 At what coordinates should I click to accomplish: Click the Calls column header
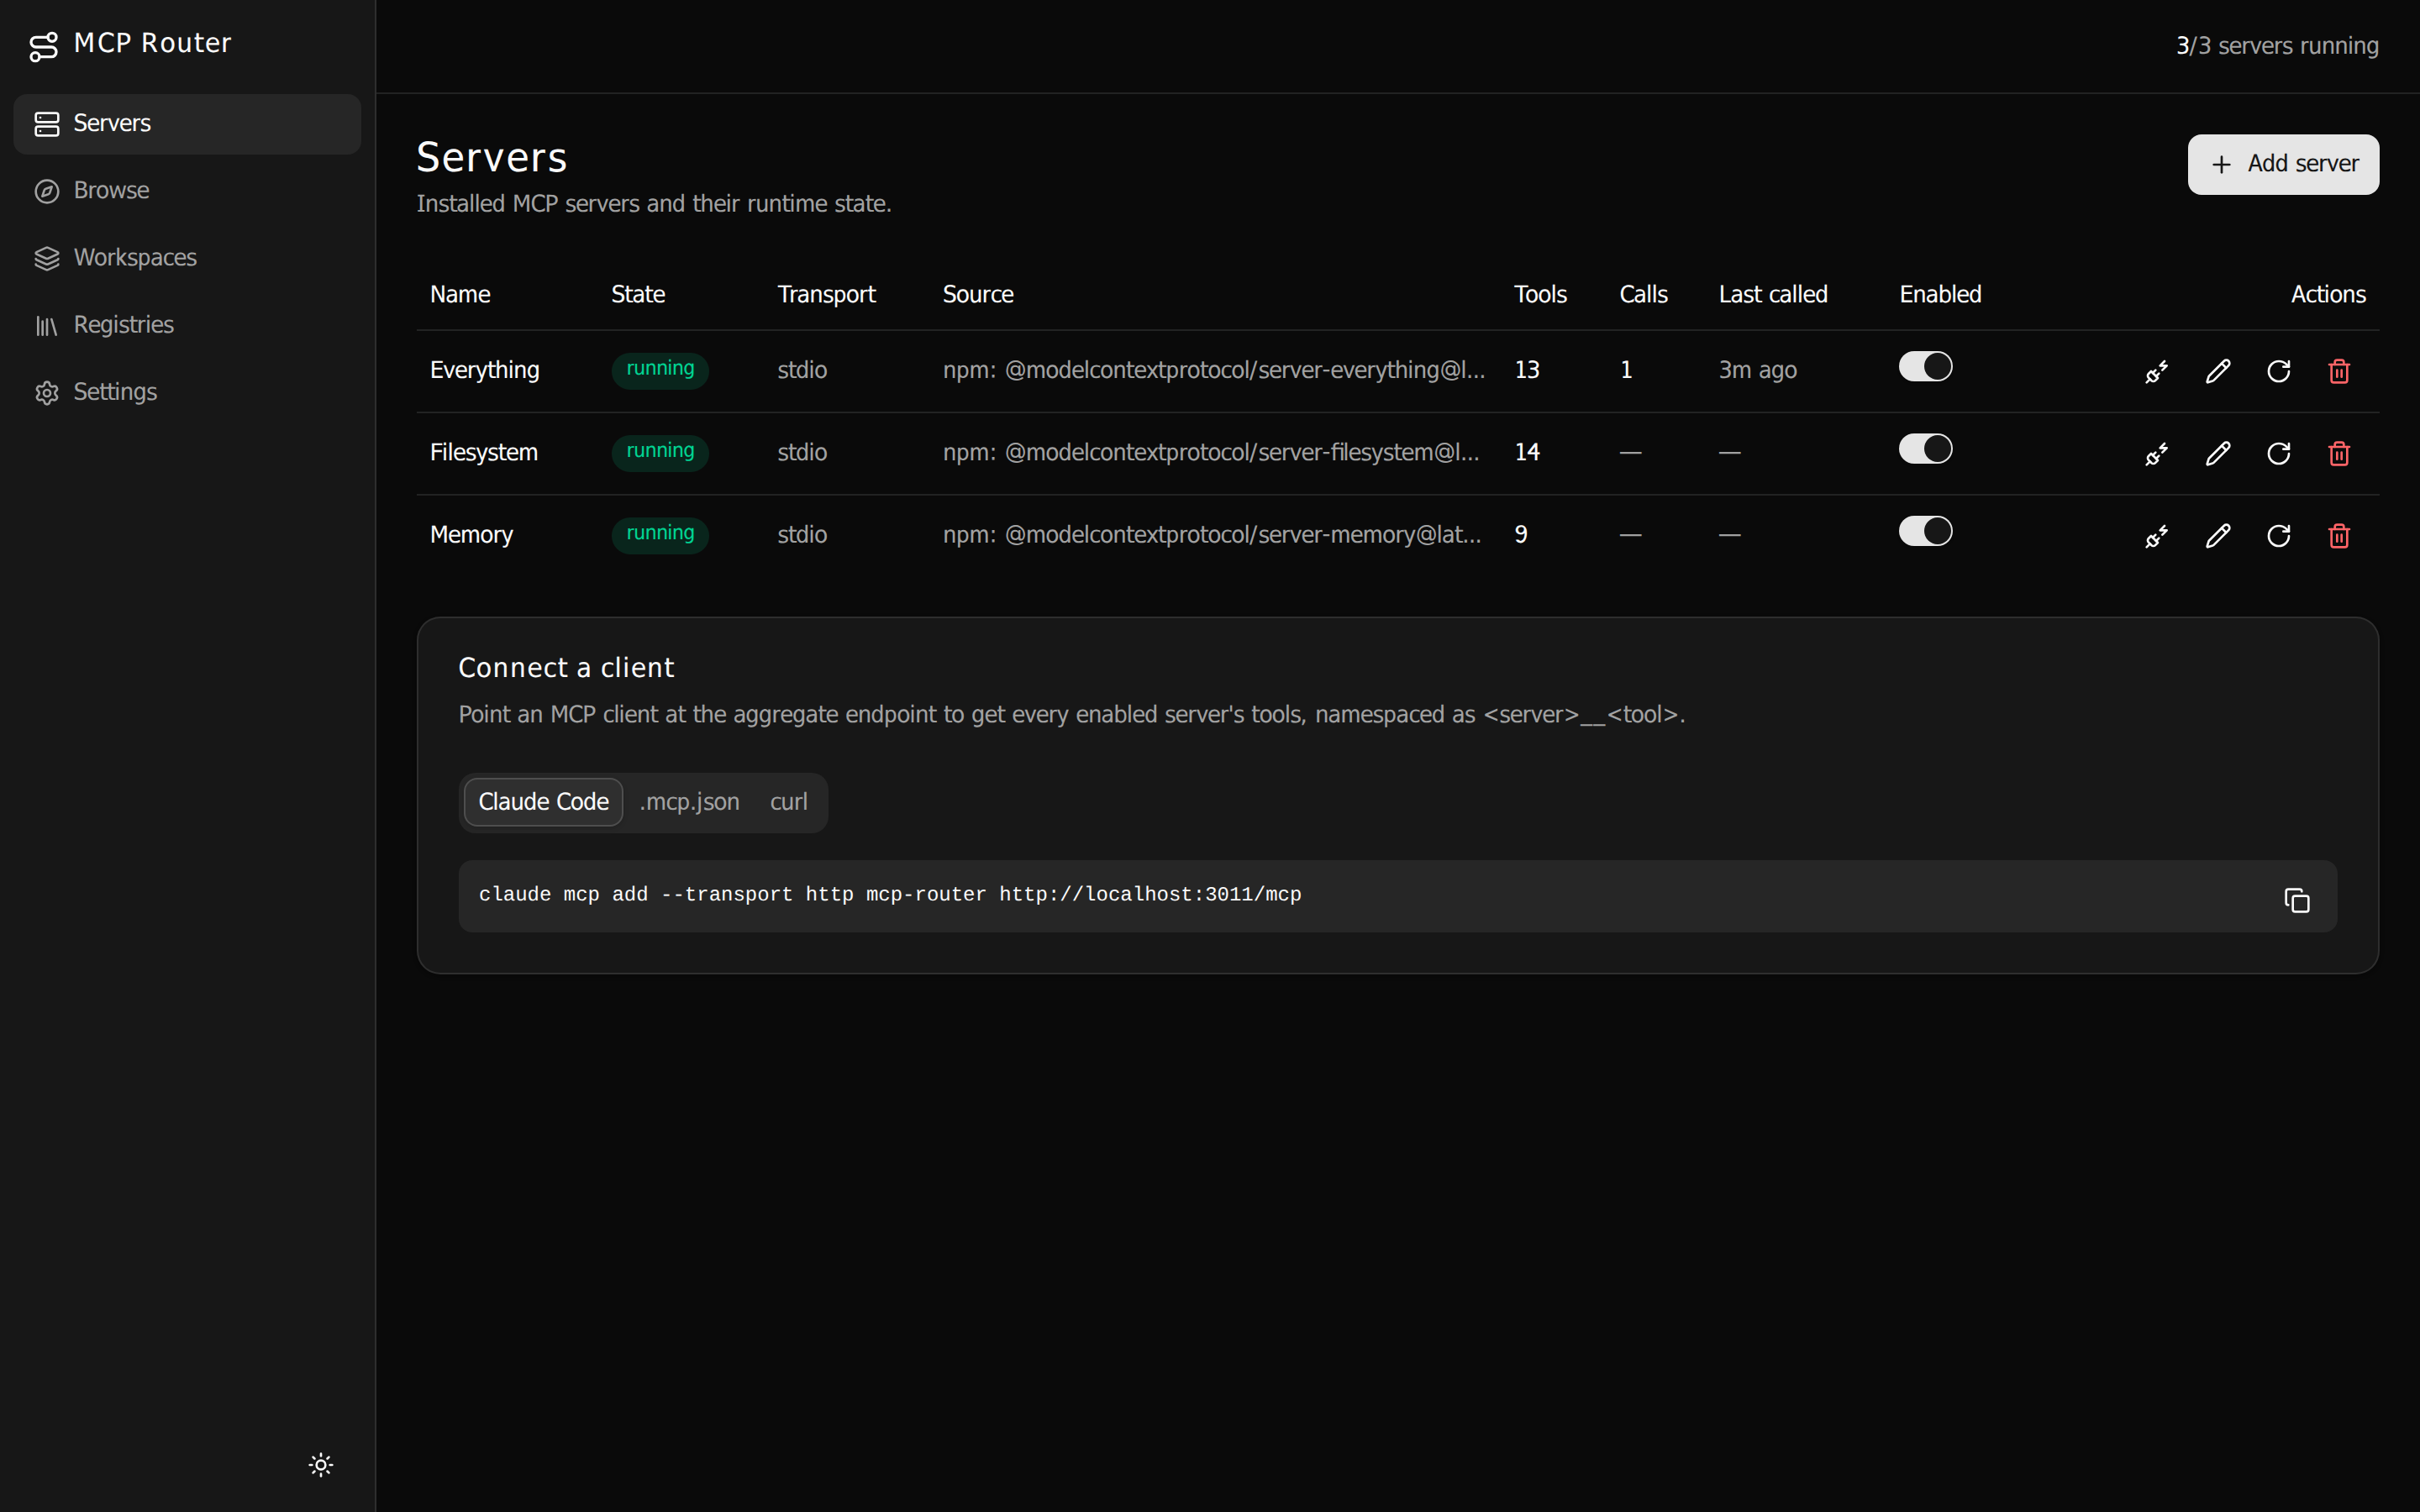click(1643, 295)
